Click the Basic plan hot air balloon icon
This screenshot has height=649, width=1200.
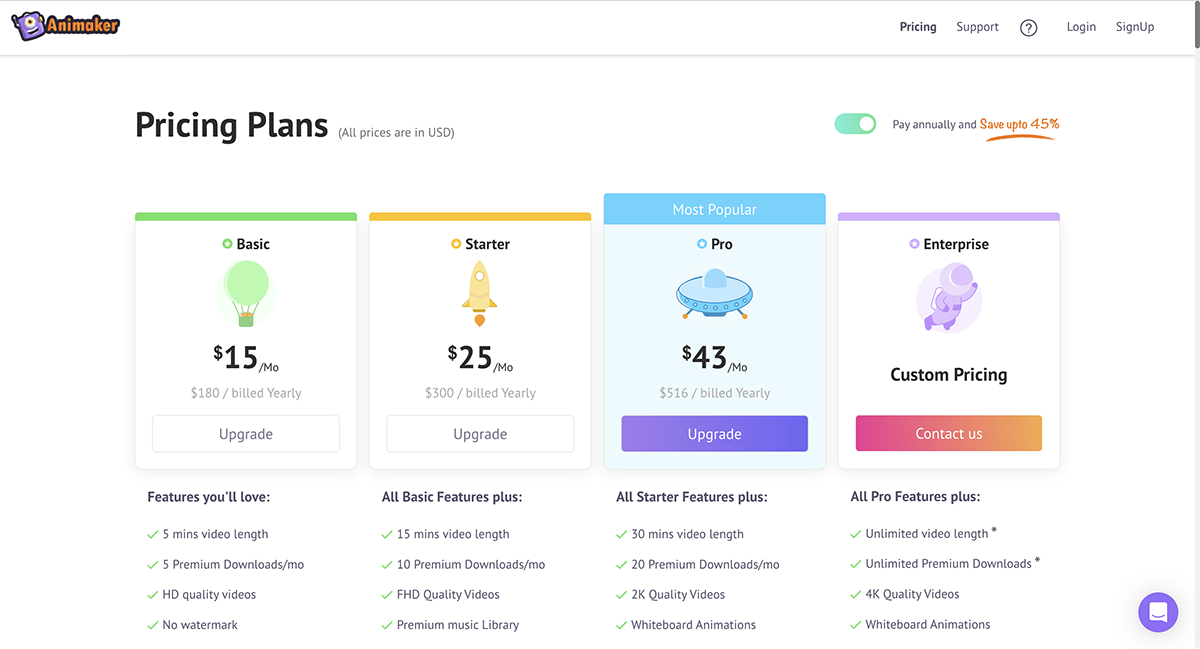[x=246, y=293]
